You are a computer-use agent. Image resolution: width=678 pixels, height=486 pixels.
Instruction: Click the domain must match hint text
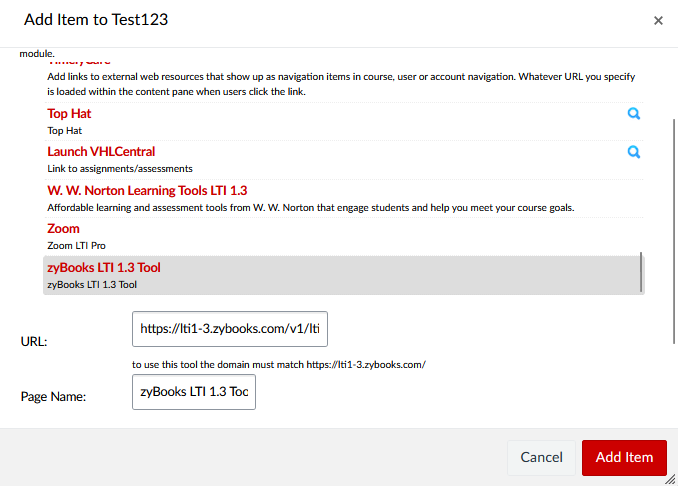[x=279, y=364]
